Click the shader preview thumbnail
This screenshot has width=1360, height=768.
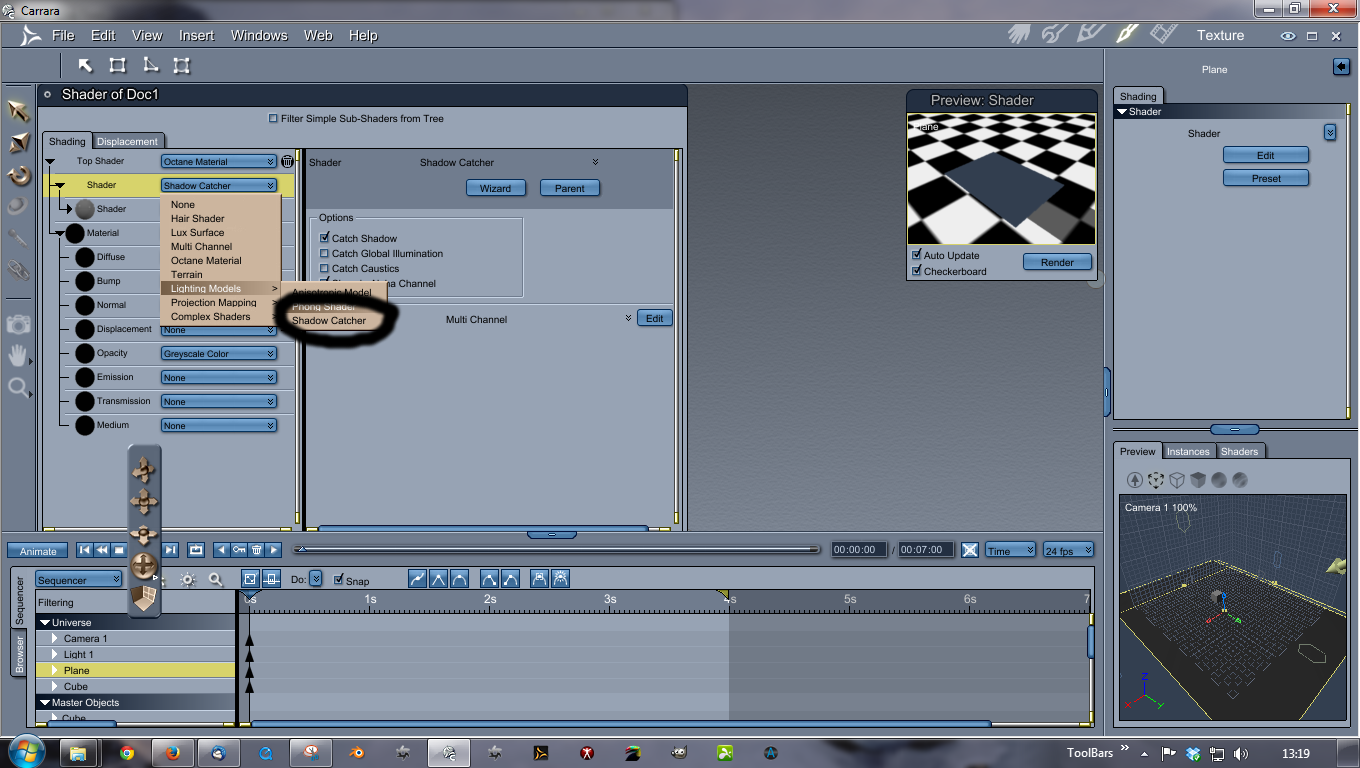click(x=1001, y=179)
